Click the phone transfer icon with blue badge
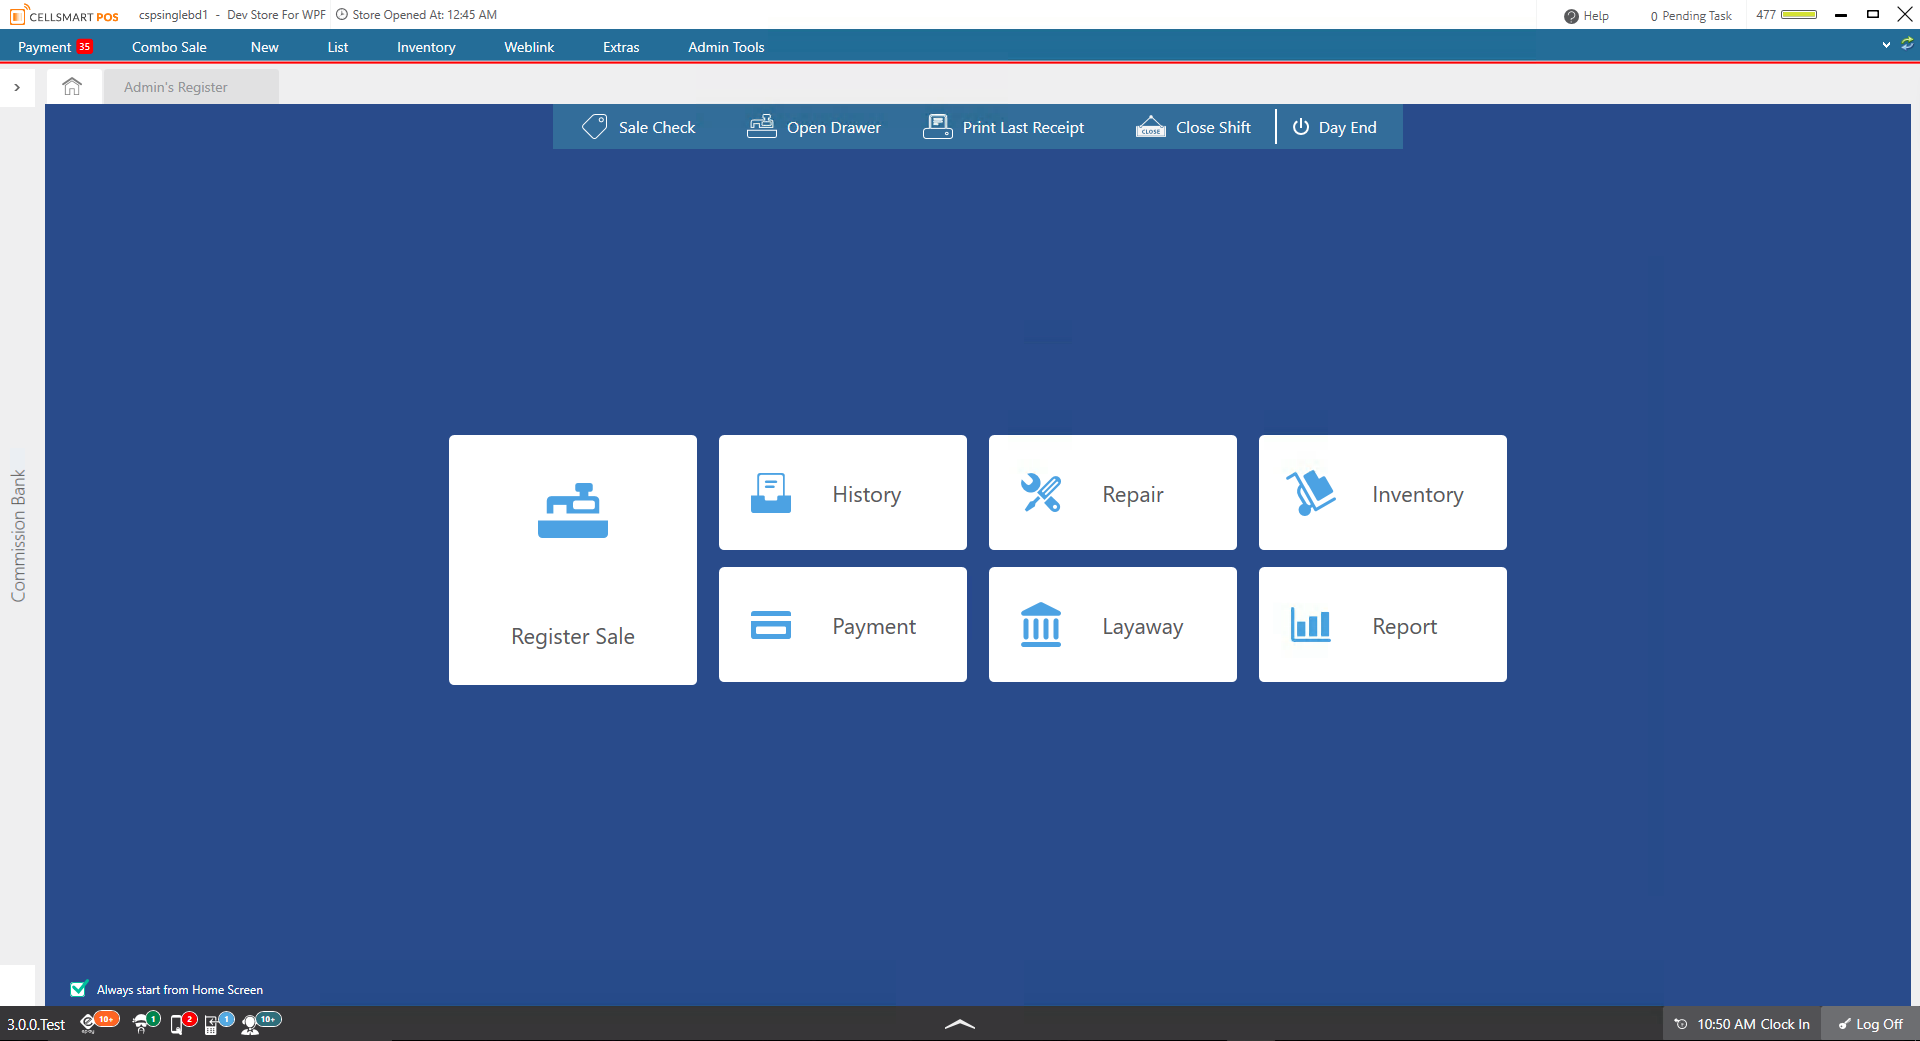The width and height of the screenshot is (1920, 1041). tap(219, 1022)
